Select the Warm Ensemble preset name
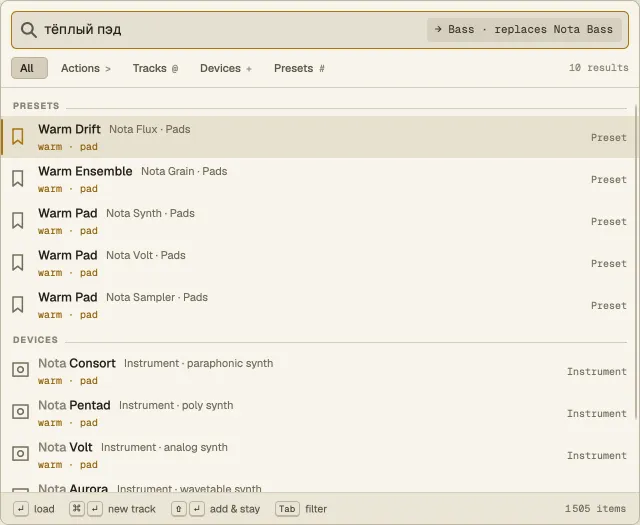 coord(85,171)
